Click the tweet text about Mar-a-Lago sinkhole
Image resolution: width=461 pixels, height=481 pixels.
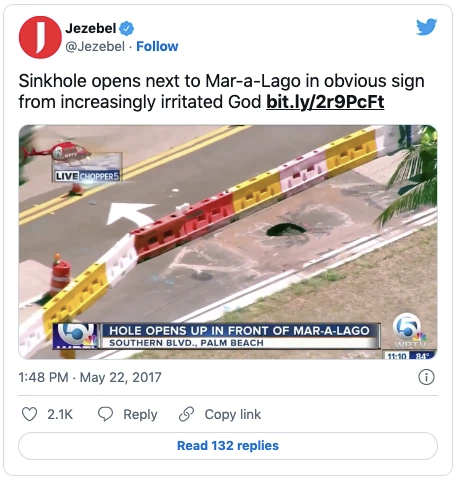pos(221,91)
